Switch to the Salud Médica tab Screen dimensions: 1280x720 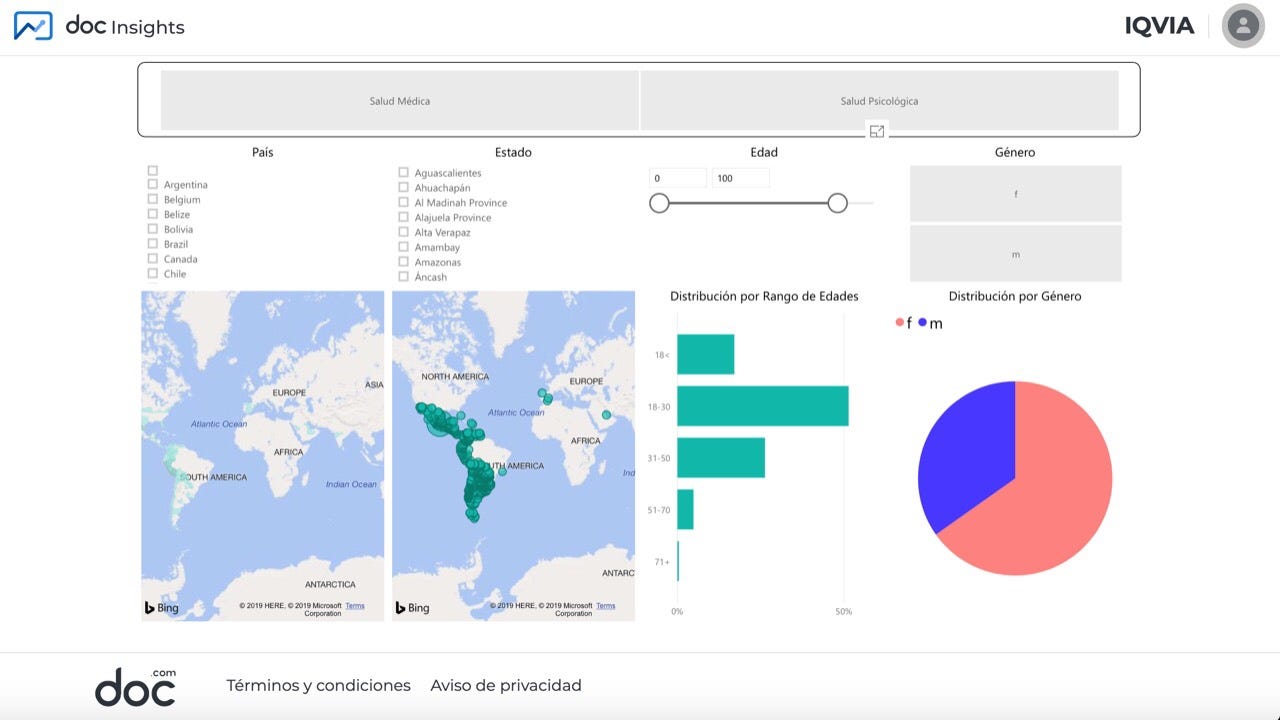click(400, 100)
